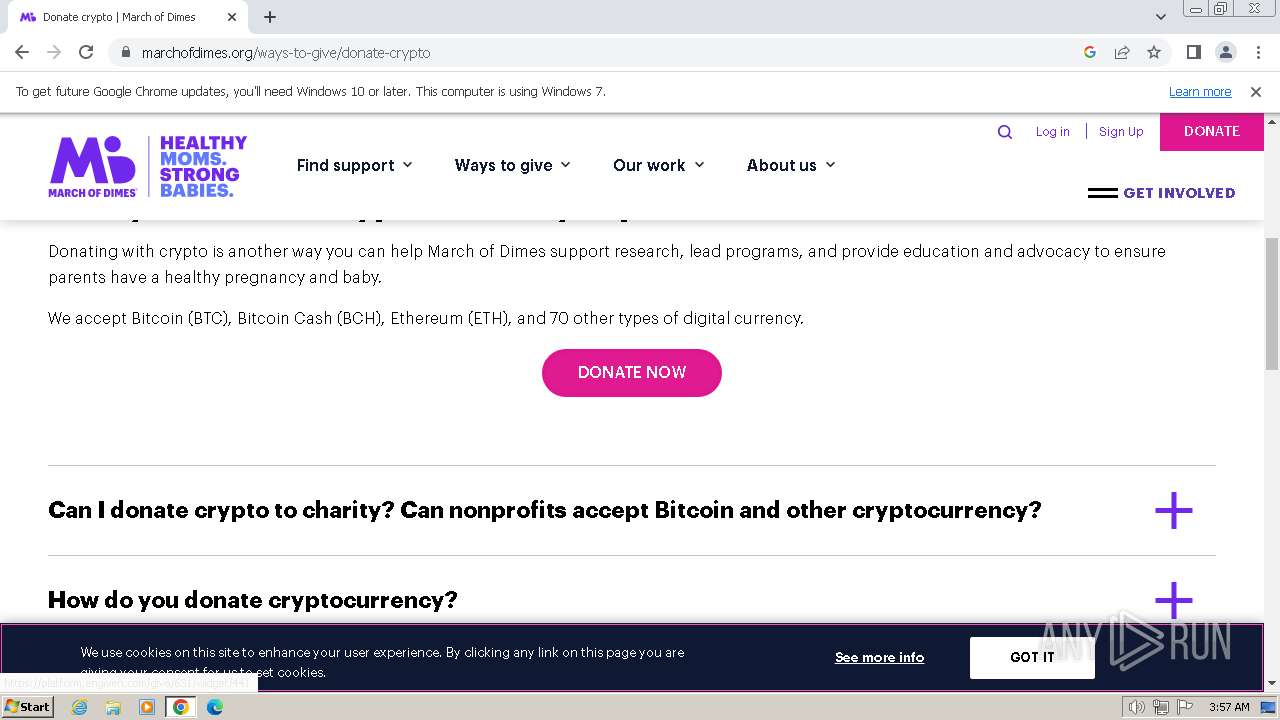Screen dimensions: 1280x720
Task: Open Chrome profile avatar icon
Action: [x=1225, y=53]
